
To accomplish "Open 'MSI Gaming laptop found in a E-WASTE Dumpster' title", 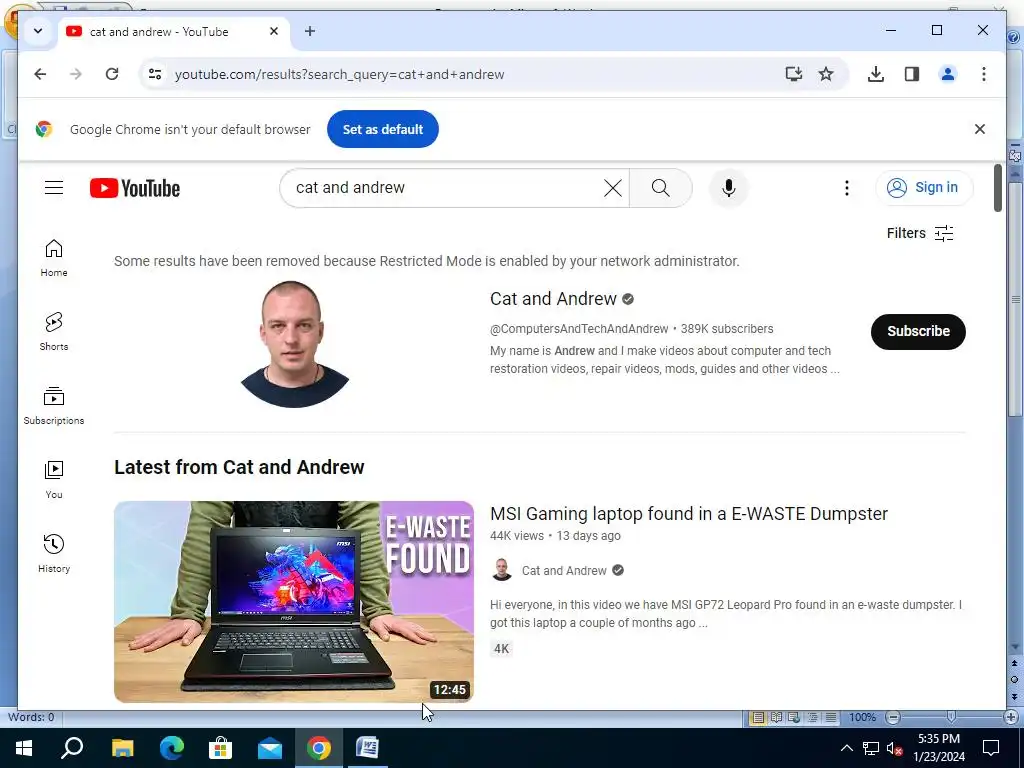I will pyautogui.click(x=688, y=513).
